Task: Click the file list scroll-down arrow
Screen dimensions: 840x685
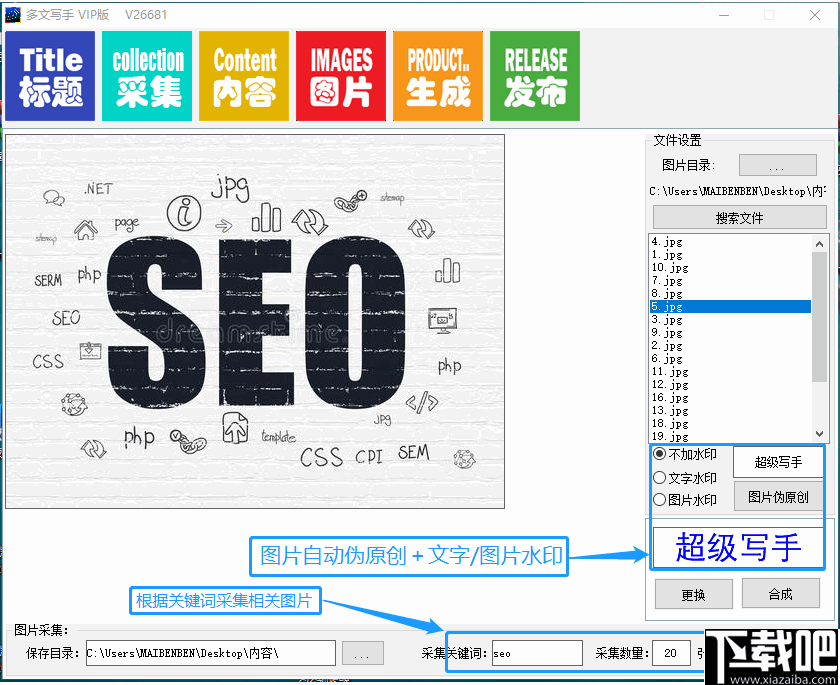Action: (x=819, y=434)
